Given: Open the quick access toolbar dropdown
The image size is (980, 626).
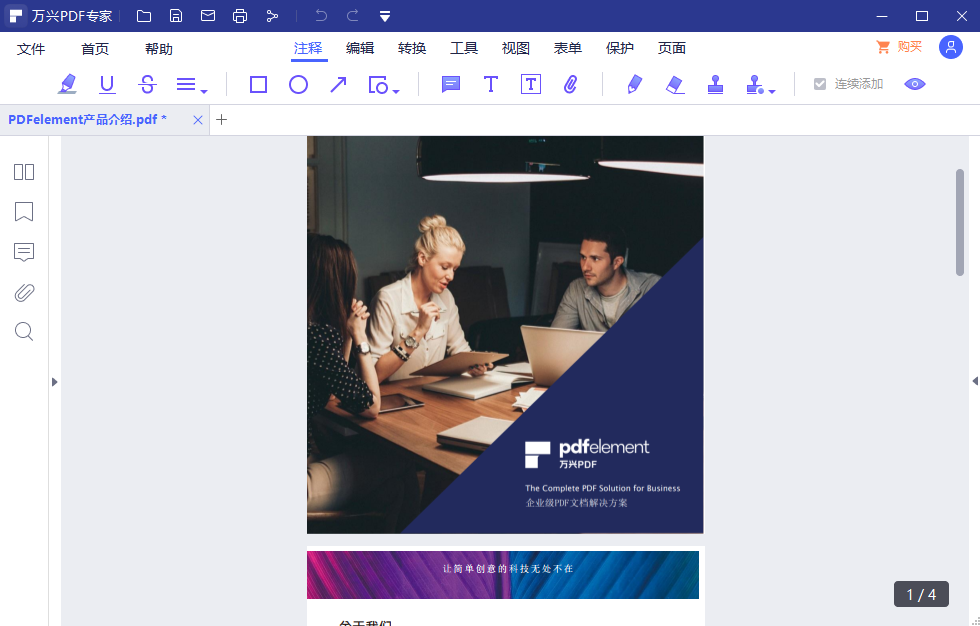Looking at the screenshot, I should click(x=385, y=16).
